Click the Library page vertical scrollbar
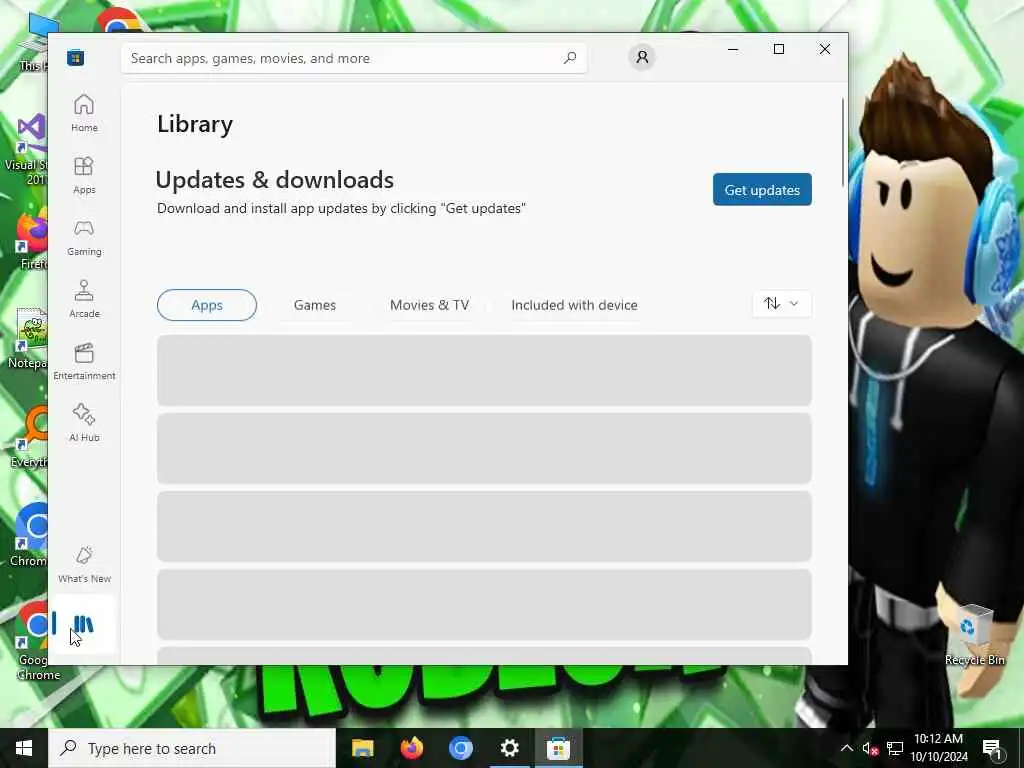Screen dimensions: 1024x768 click(x=843, y=142)
